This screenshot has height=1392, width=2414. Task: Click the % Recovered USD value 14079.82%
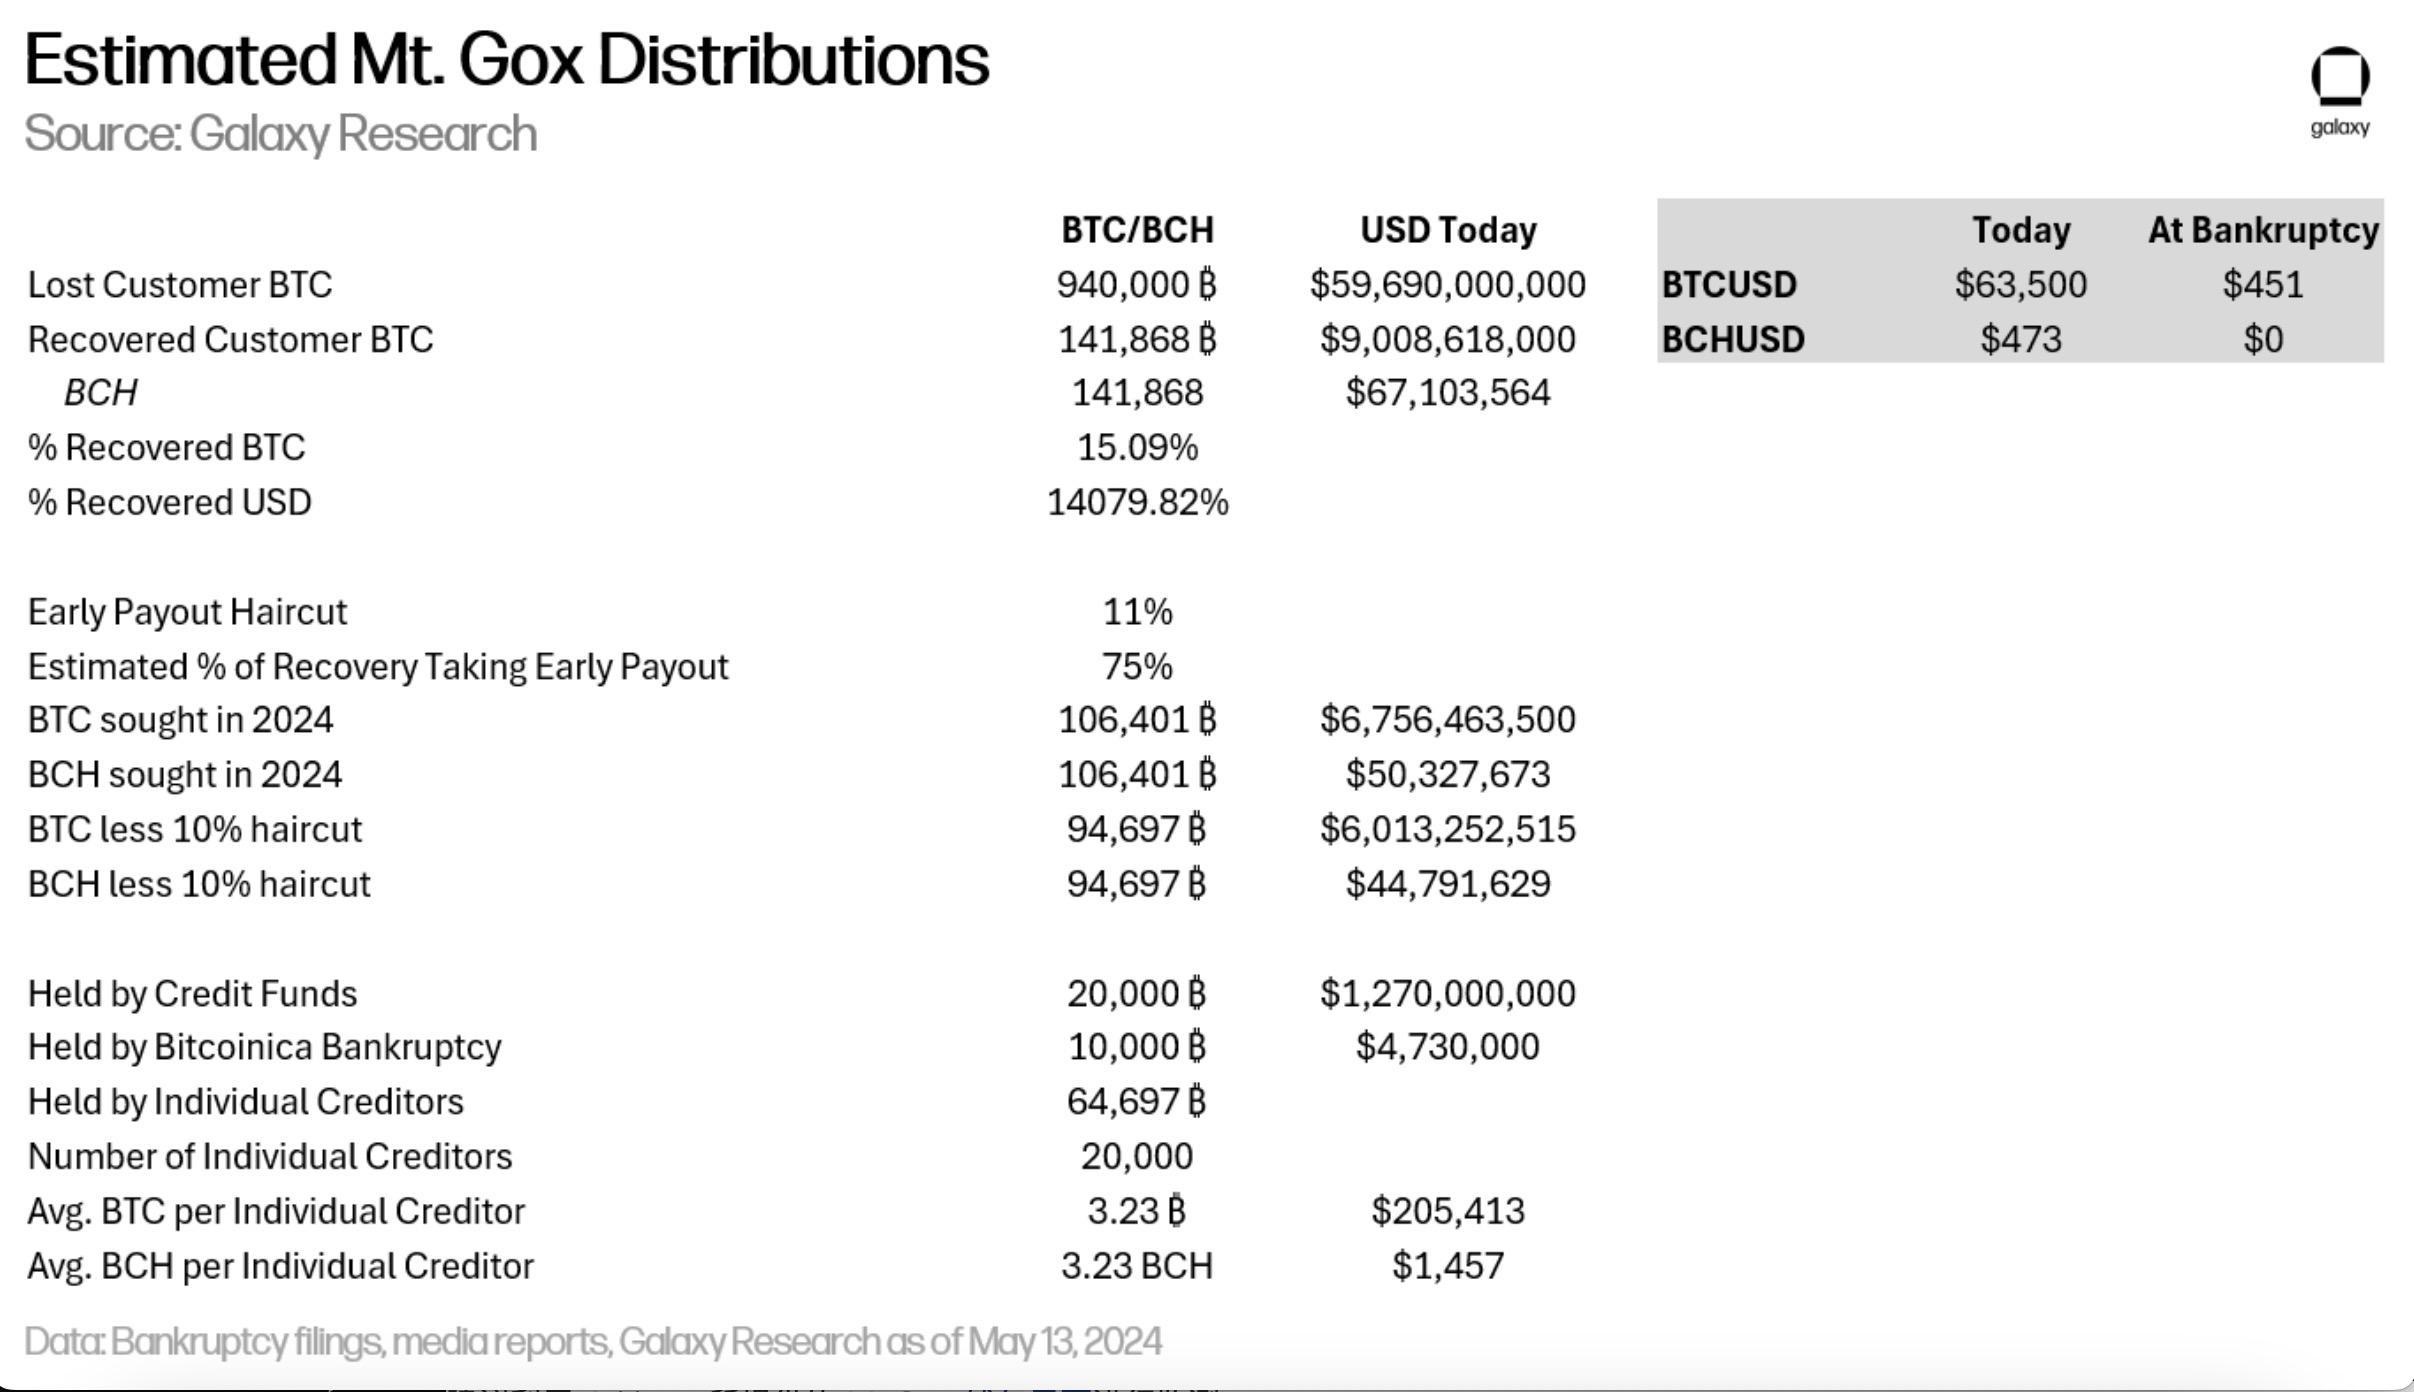pyautogui.click(x=1137, y=502)
